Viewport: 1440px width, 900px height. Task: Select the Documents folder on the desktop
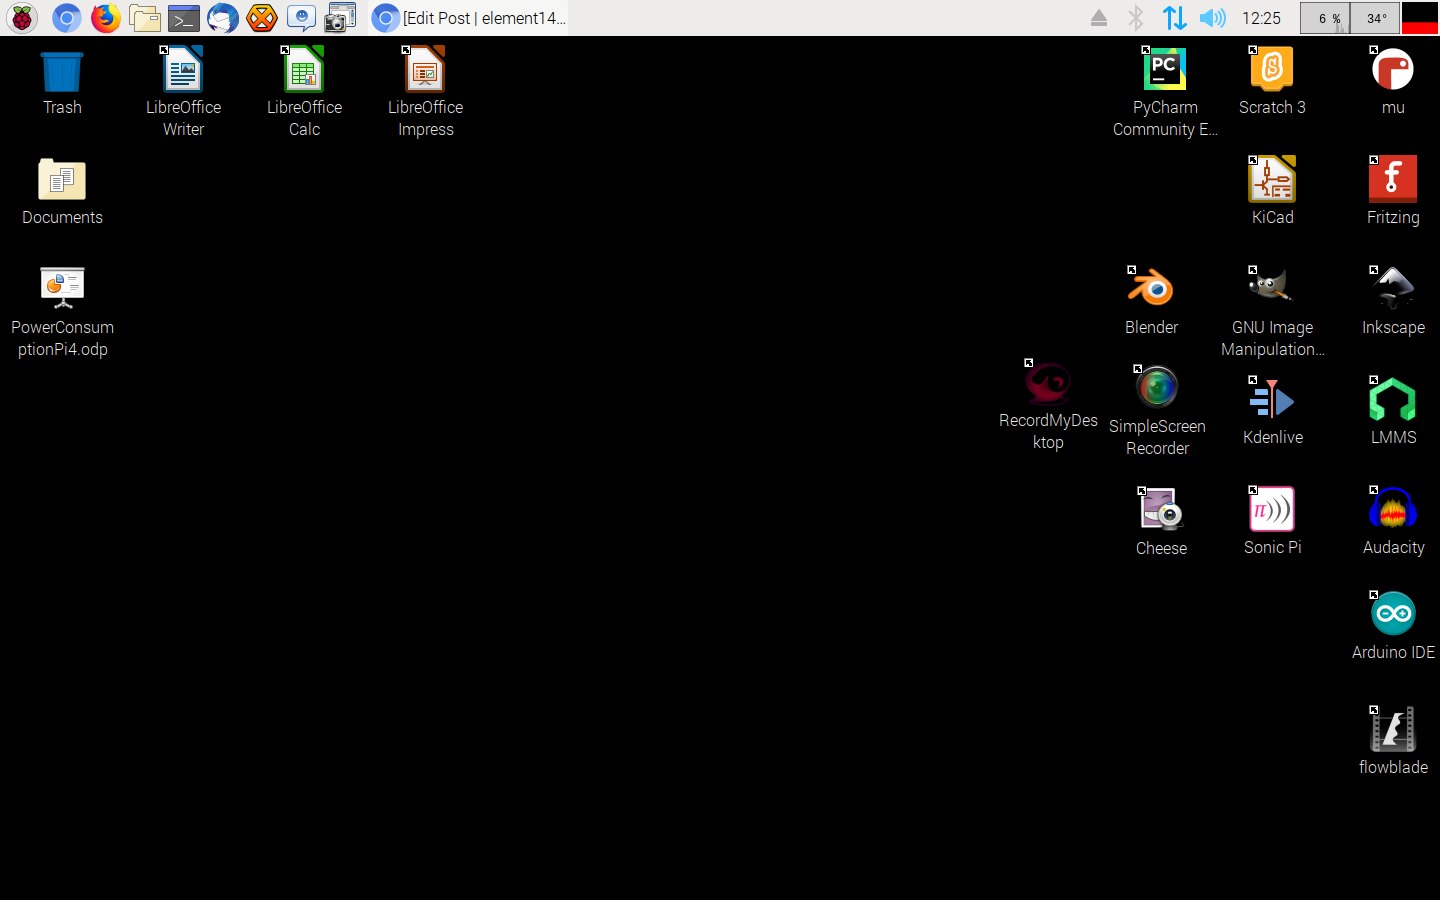pos(62,192)
